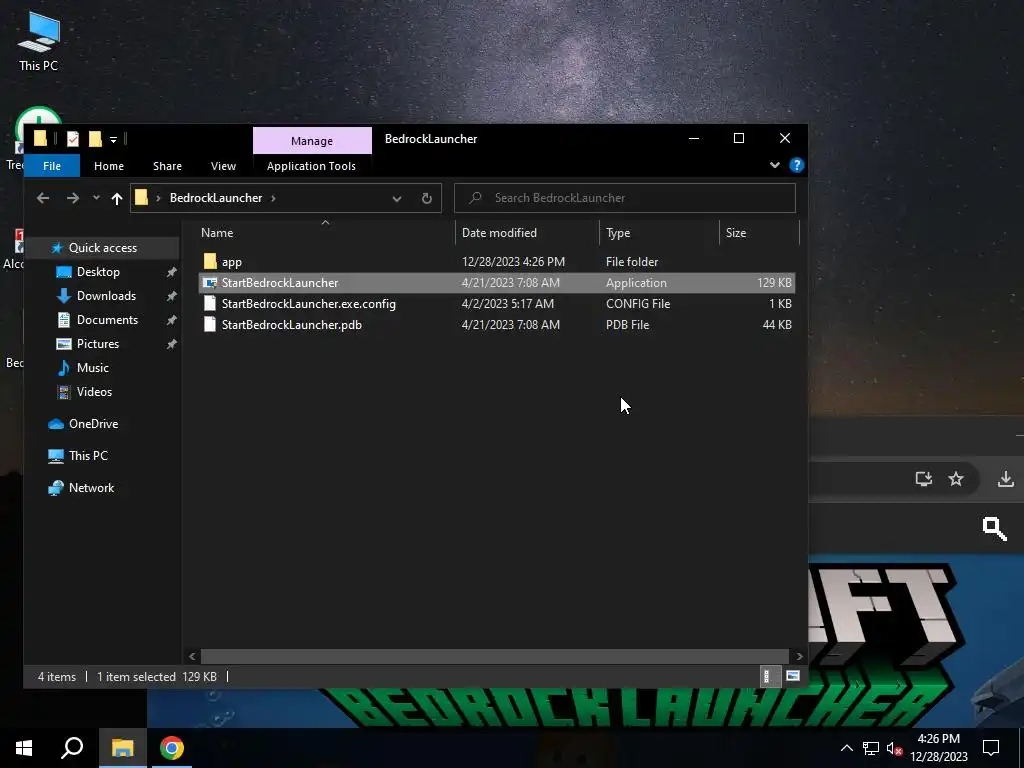Click Chrome downloads arrow icon
Image resolution: width=1024 pixels, height=768 pixels.
pos(1006,479)
